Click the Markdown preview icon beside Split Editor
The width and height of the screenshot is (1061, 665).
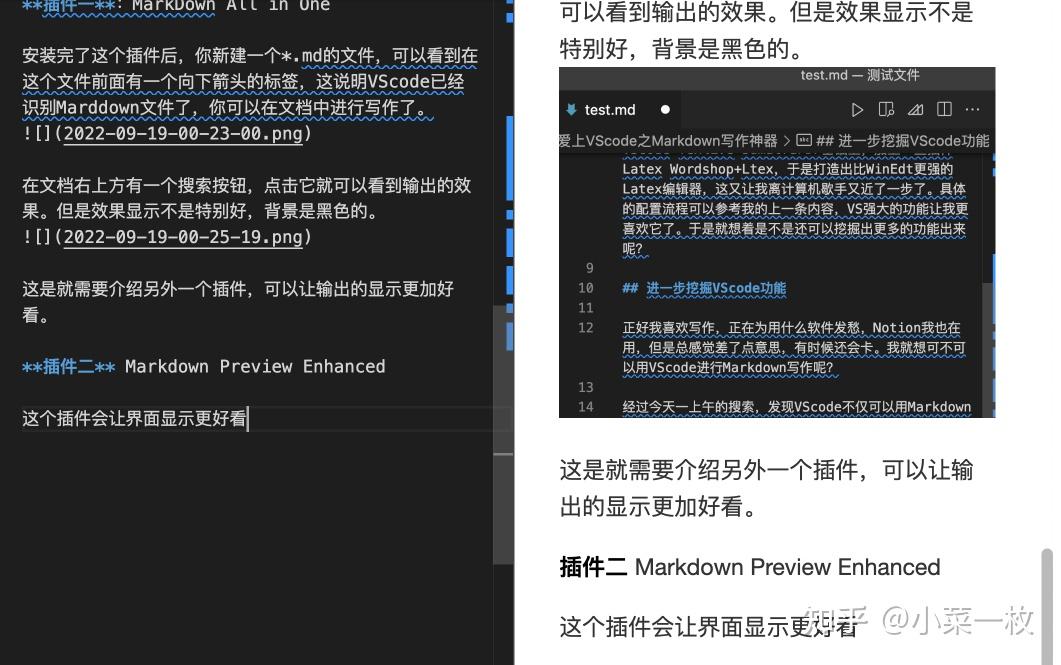coord(916,110)
